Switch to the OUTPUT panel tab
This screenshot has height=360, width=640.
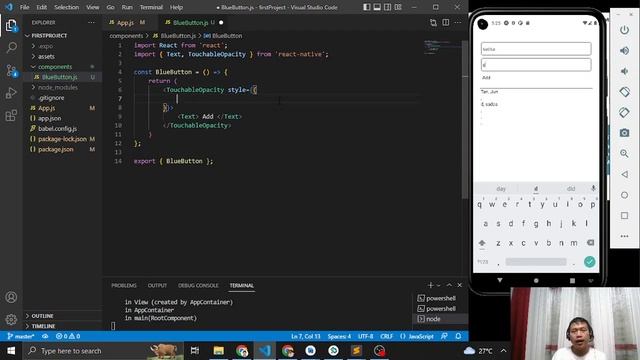pos(157,285)
